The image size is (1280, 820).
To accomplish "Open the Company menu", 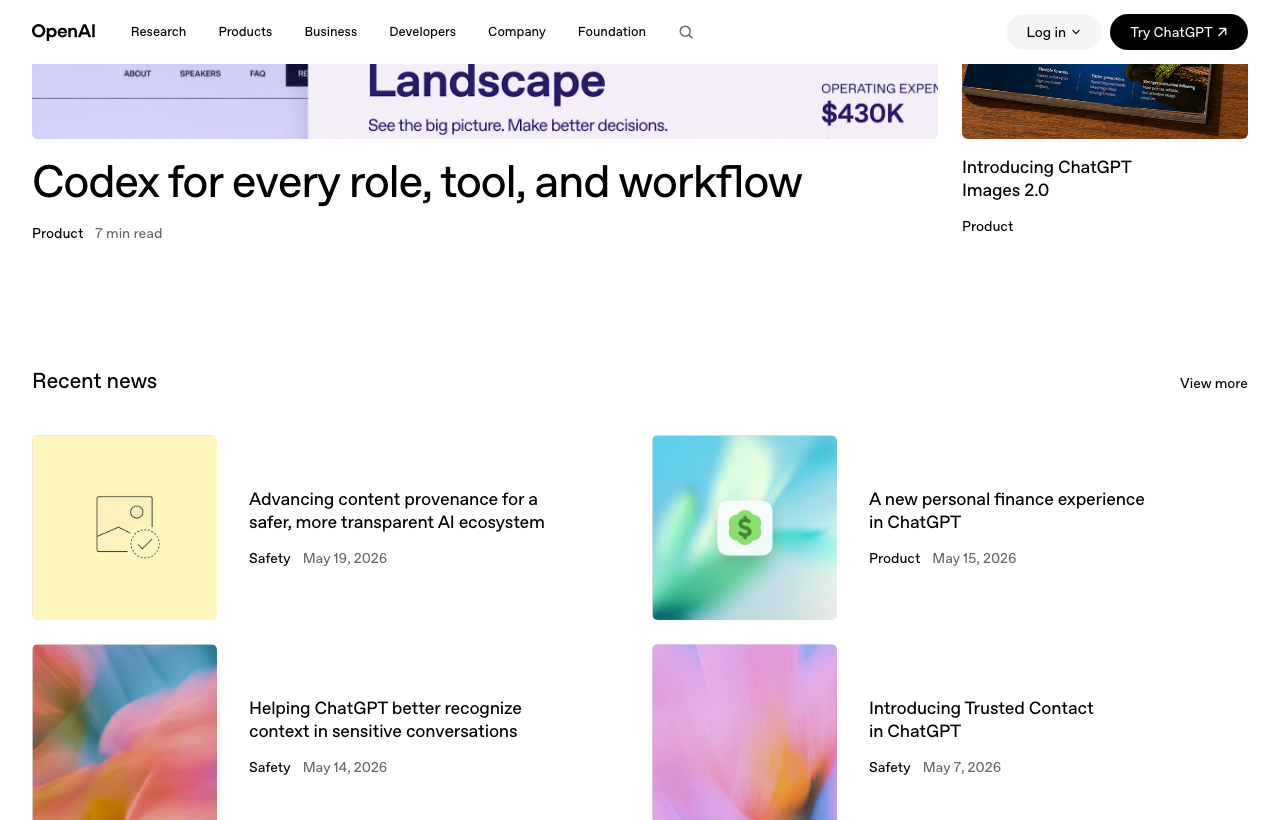I will tap(517, 32).
